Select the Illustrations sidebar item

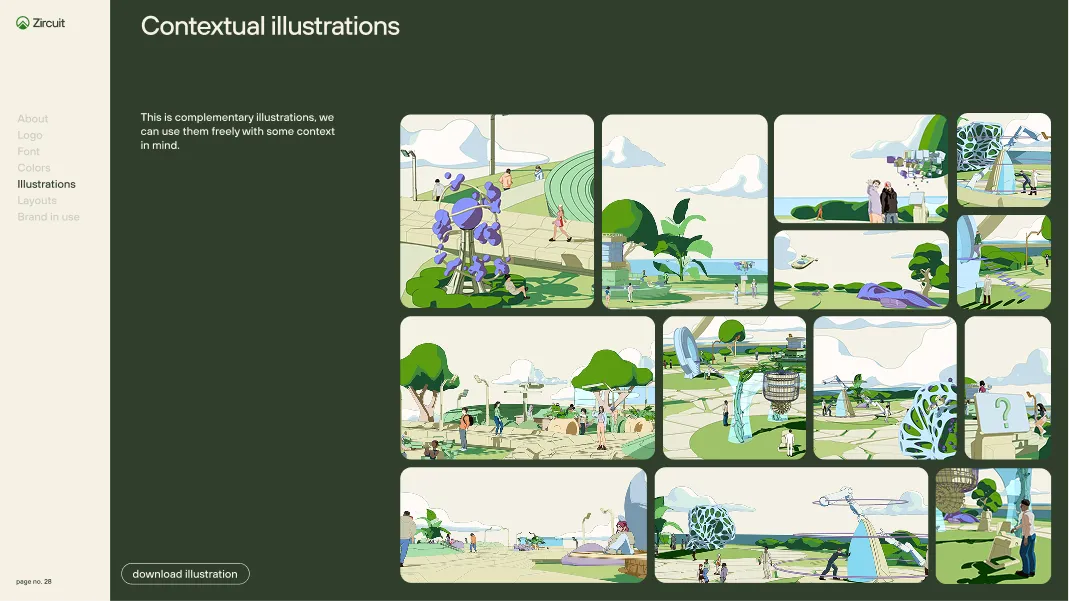(46, 184)
